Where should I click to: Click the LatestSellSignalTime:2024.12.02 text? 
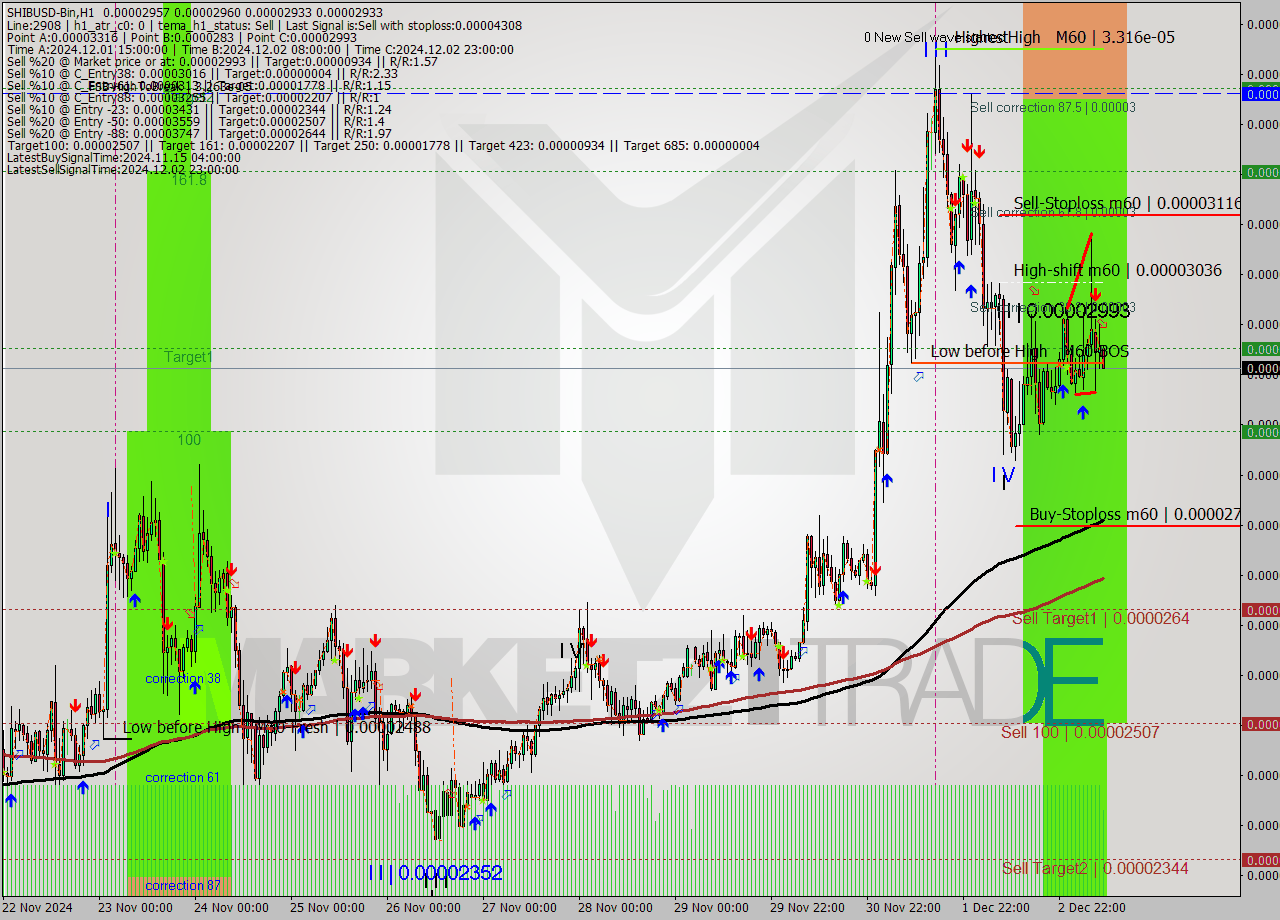tap(122, 169)
